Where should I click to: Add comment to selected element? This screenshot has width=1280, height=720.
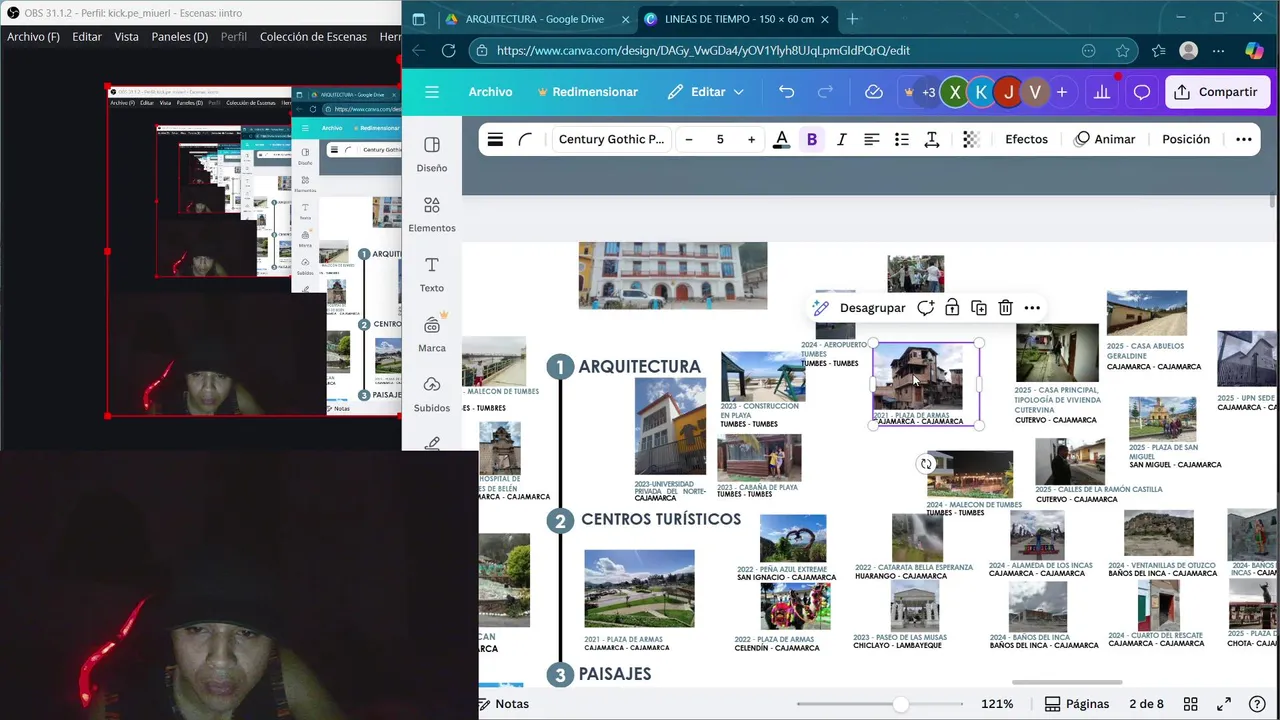(x=926, y=308)
